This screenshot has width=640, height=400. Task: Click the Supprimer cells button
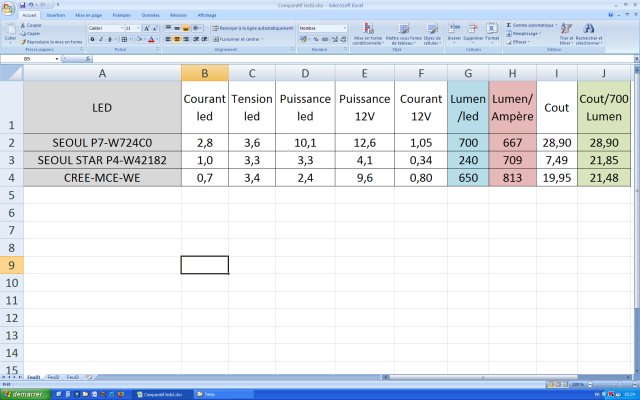(473, 33)
